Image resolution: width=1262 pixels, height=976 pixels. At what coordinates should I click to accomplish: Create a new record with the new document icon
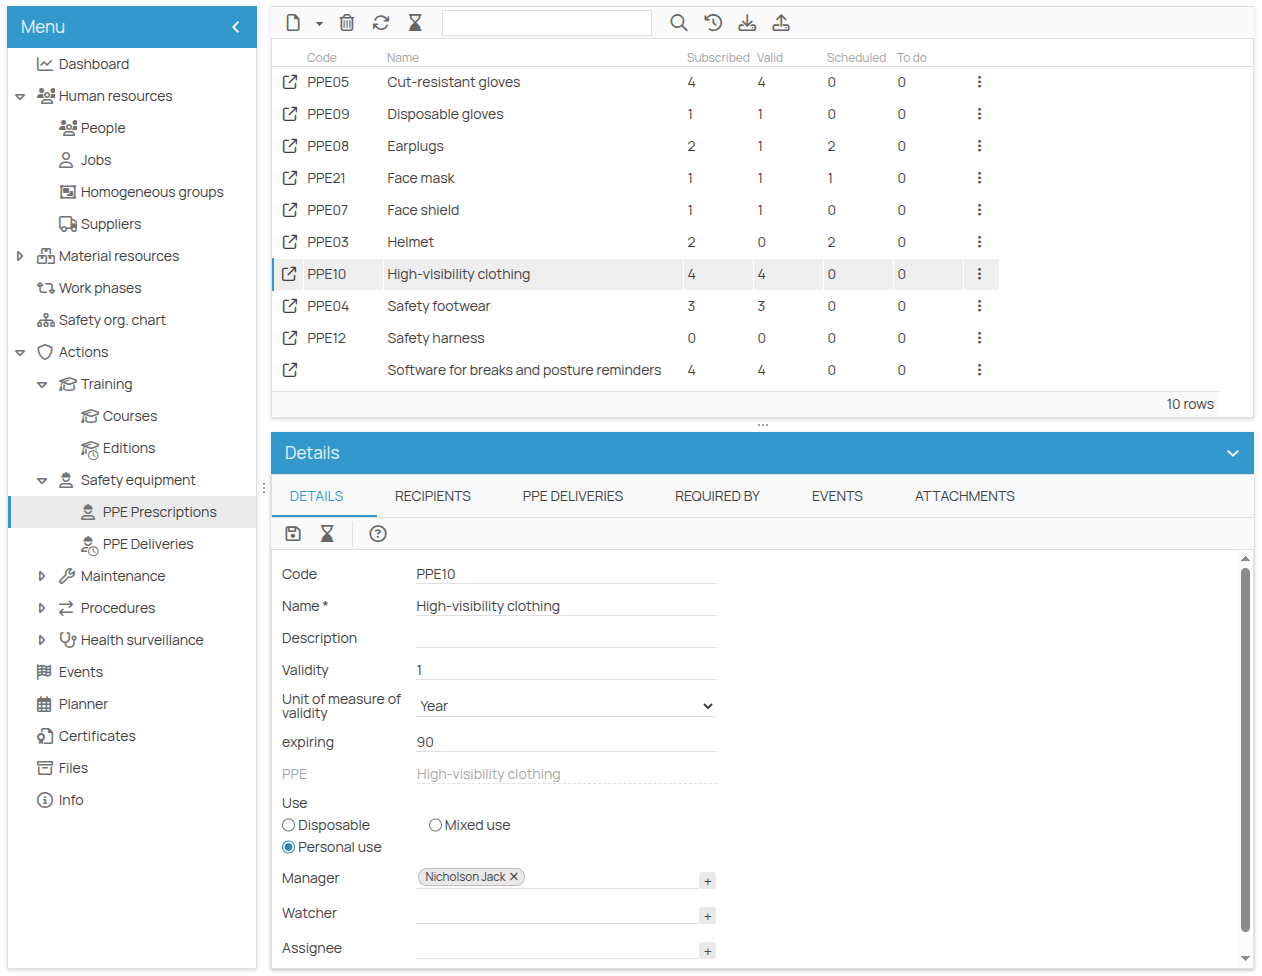pos(293,22)
